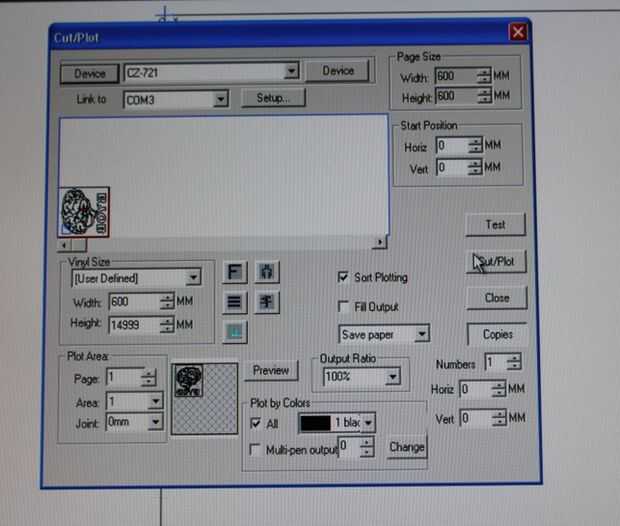Click the horizontal lines alignment icon
The height and width of the screenshot is (526, 620).
(234, 302)
